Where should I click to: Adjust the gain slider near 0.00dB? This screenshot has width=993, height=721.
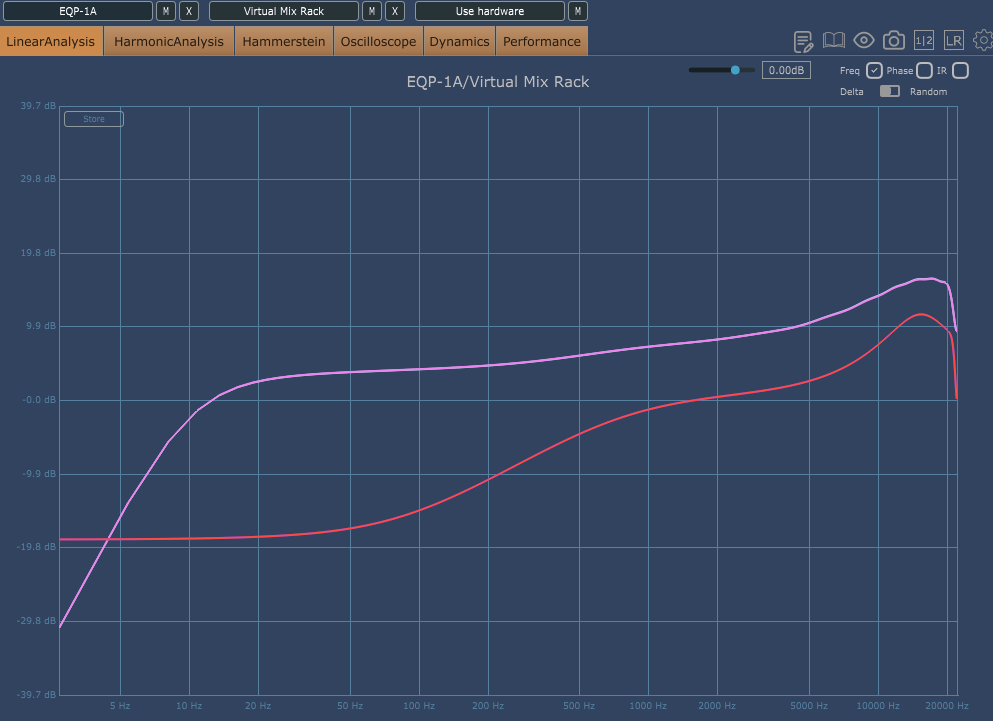(x=736, y=70)
